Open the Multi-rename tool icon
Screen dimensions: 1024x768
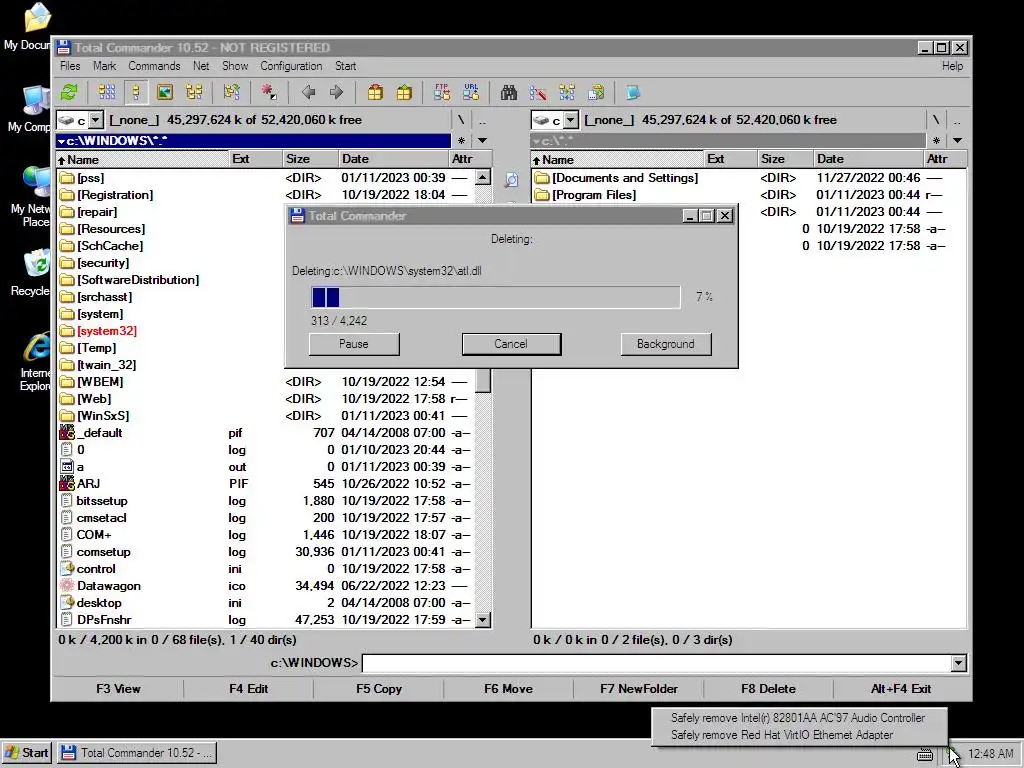[538, 93]
